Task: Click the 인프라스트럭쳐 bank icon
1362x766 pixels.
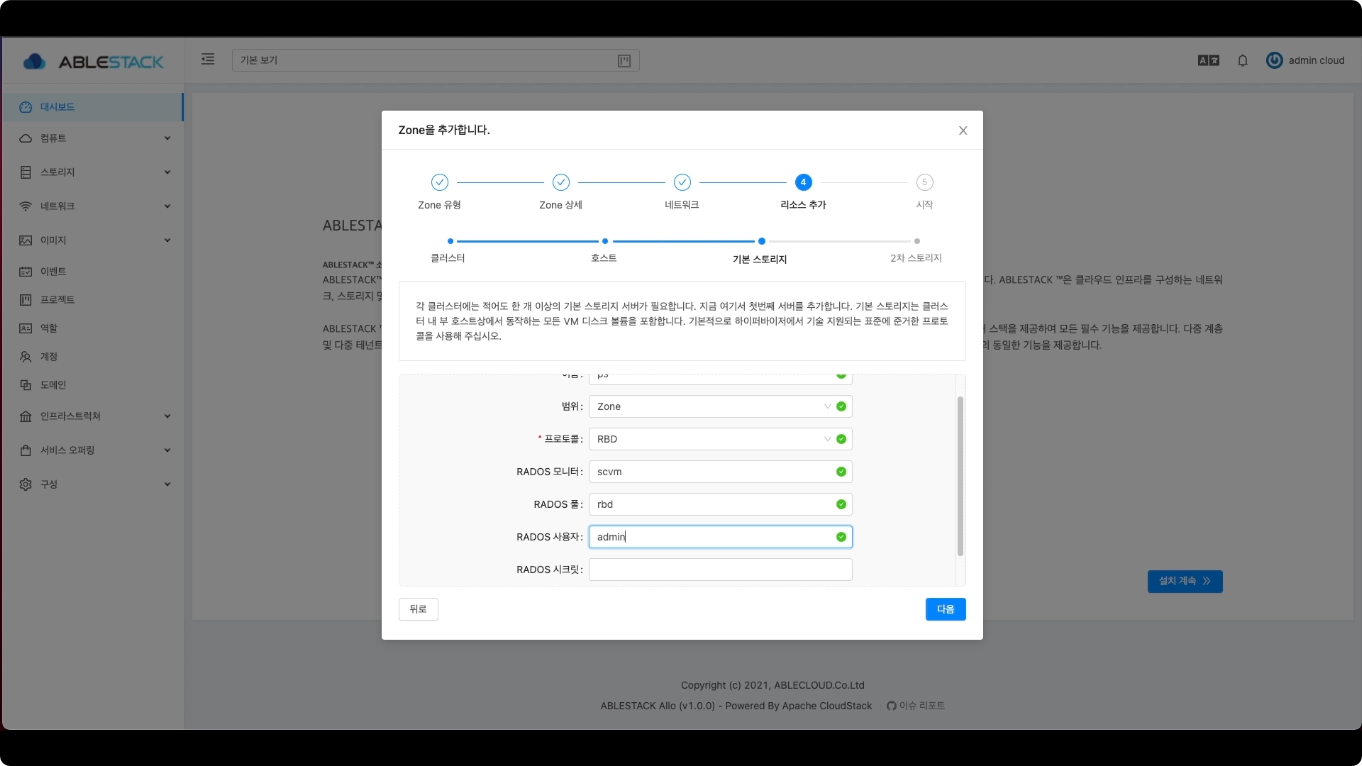Action: (26, 416)
